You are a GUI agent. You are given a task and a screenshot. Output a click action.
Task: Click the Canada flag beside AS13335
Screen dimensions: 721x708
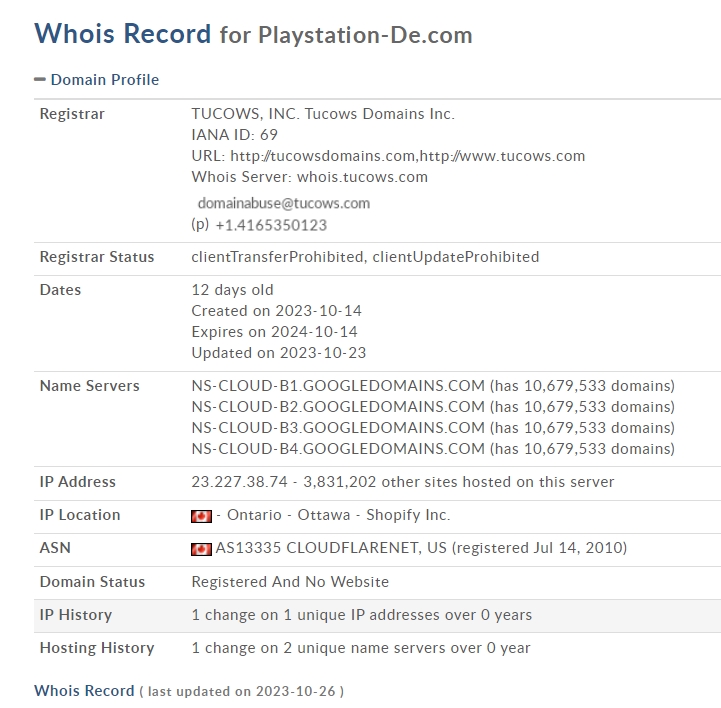pyautogui.click(x=201, y=549)
